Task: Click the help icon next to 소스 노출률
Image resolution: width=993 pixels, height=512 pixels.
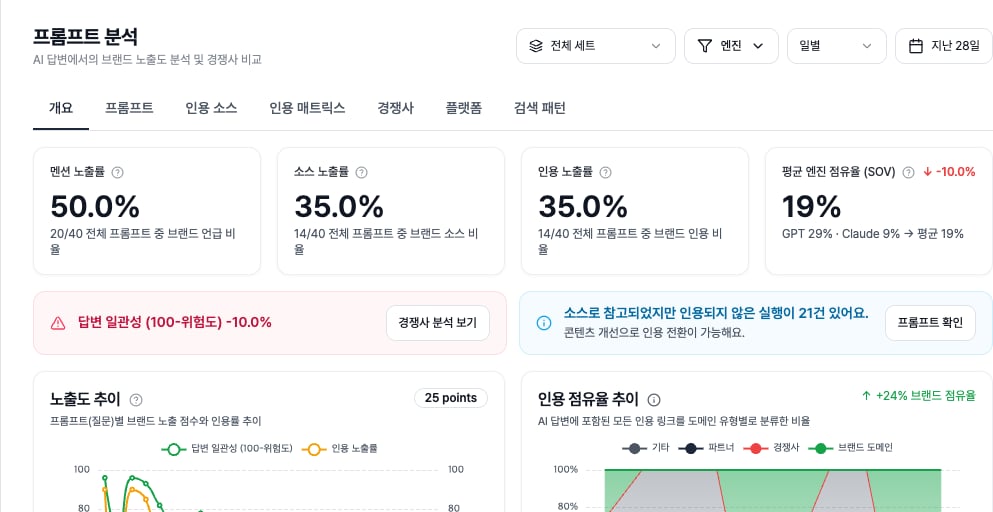Action: [362, 172]
